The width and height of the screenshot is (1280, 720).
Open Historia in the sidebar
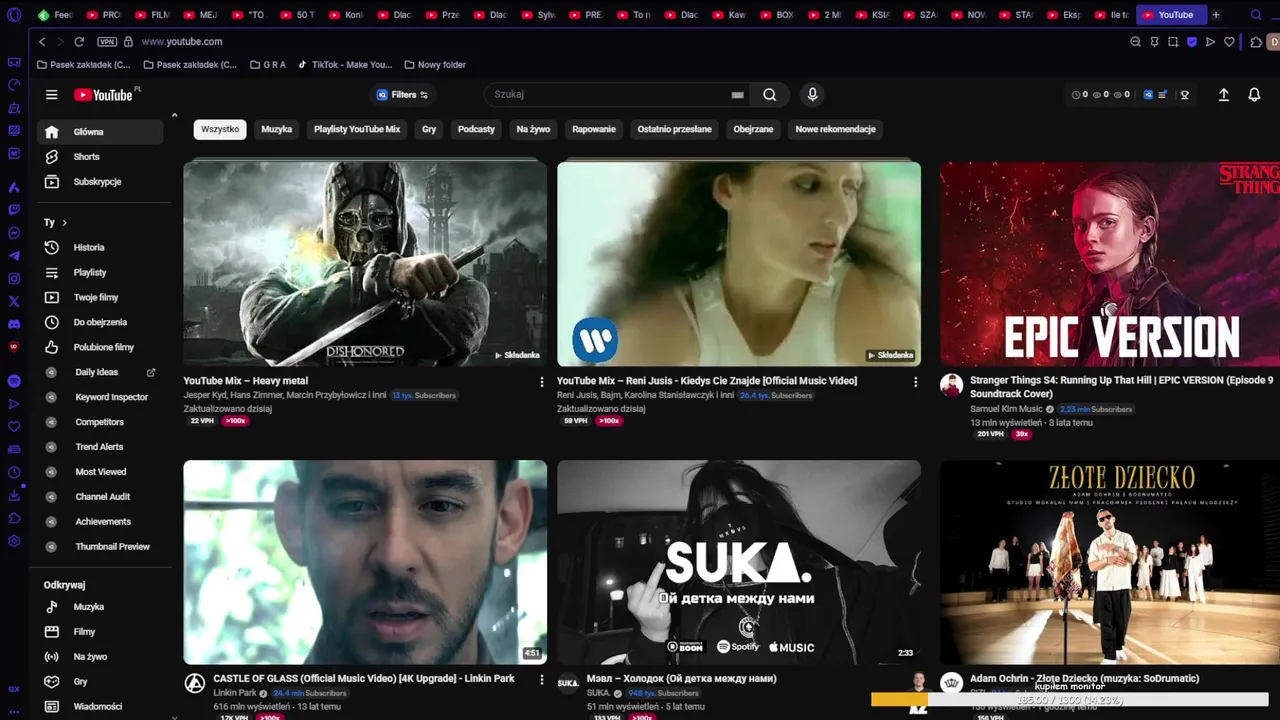click(100, 247)
